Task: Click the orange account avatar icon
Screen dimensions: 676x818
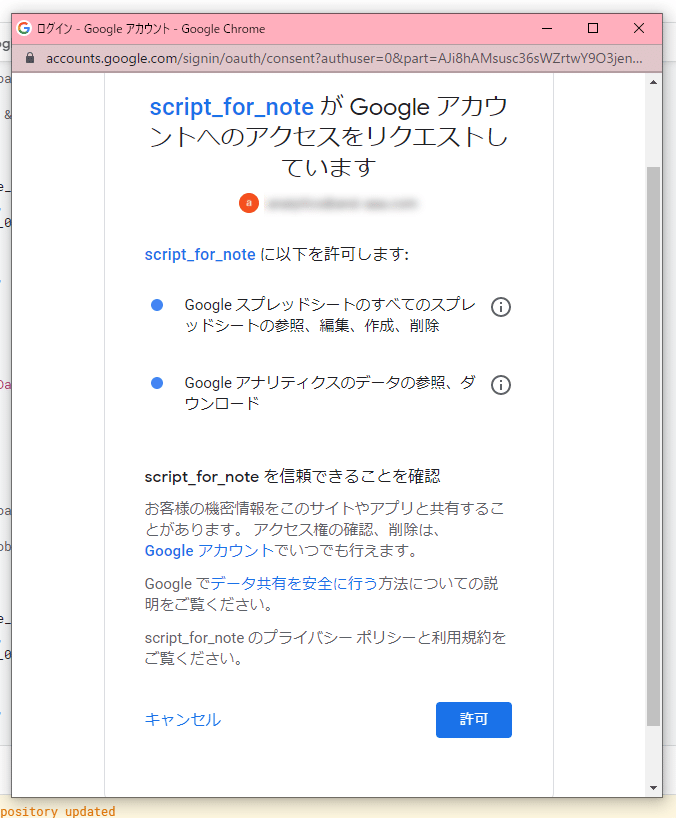Action: pyautogui.click(x=249, y=203)
